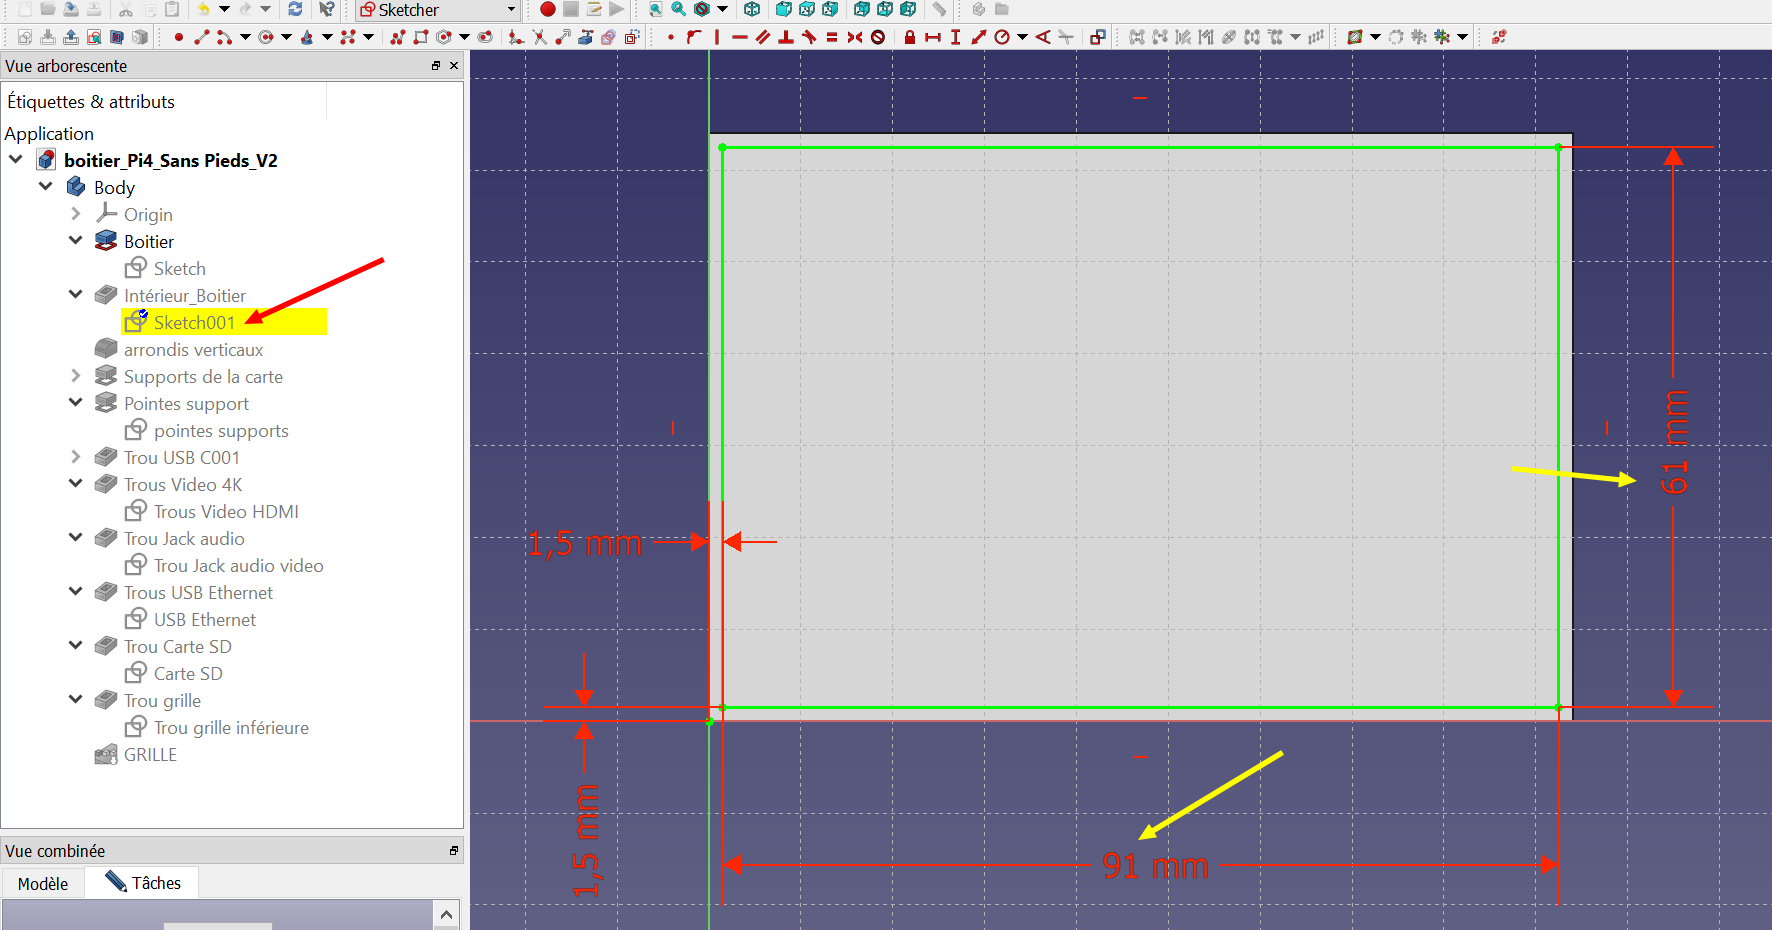The image size is (1772, 930).
Task: Apply the Perpendicular constraint
Action: click(786, 37)
